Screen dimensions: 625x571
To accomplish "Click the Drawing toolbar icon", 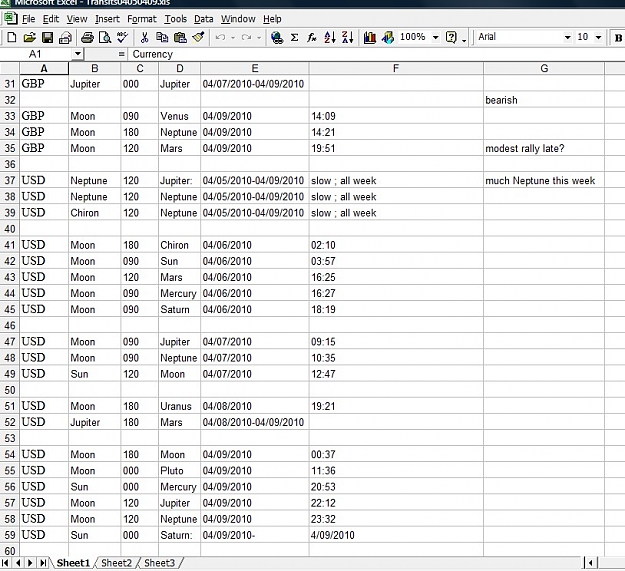I will point(387,37).
